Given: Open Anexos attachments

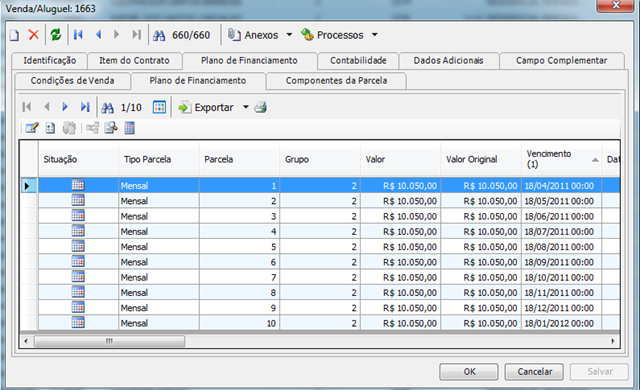Looking at the screenshot, I should tap(253, 35).
